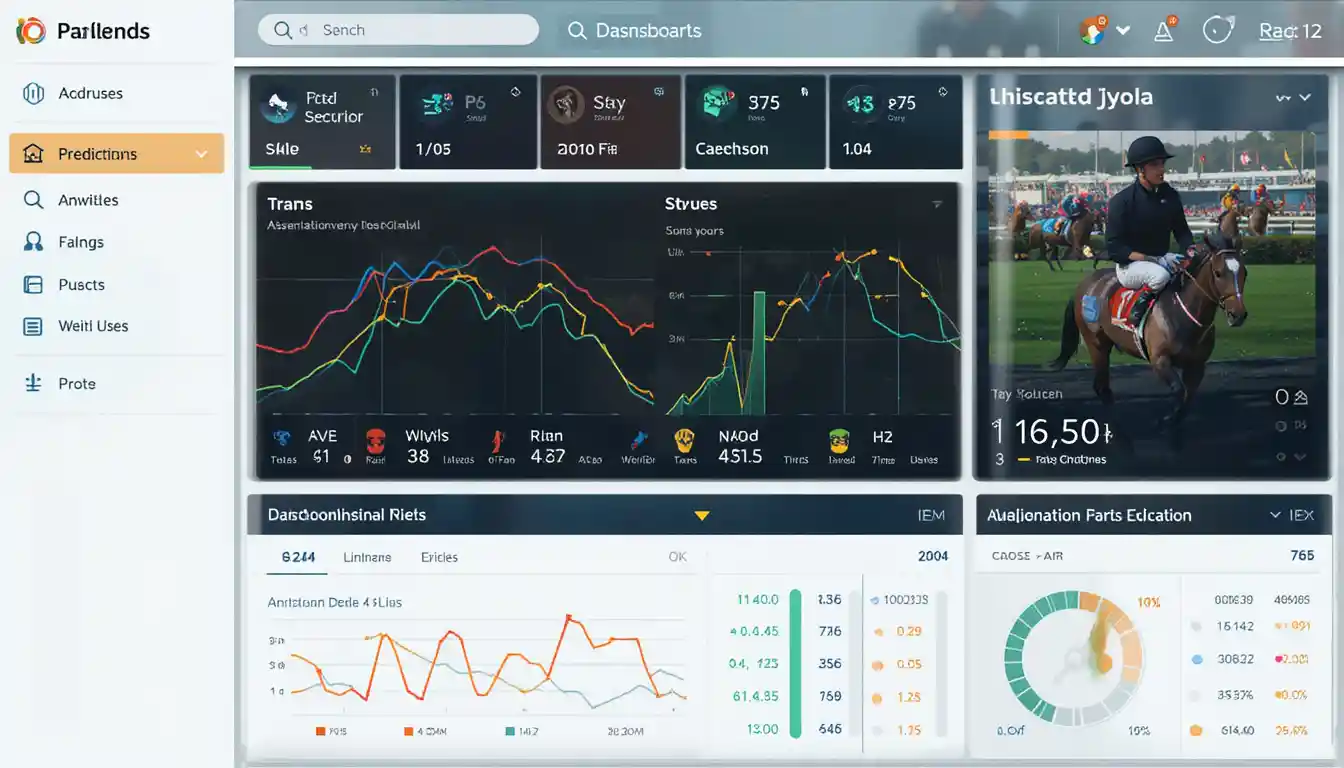
Task: Click the Weitl Uses list icon
Action: tap(33, 326)
